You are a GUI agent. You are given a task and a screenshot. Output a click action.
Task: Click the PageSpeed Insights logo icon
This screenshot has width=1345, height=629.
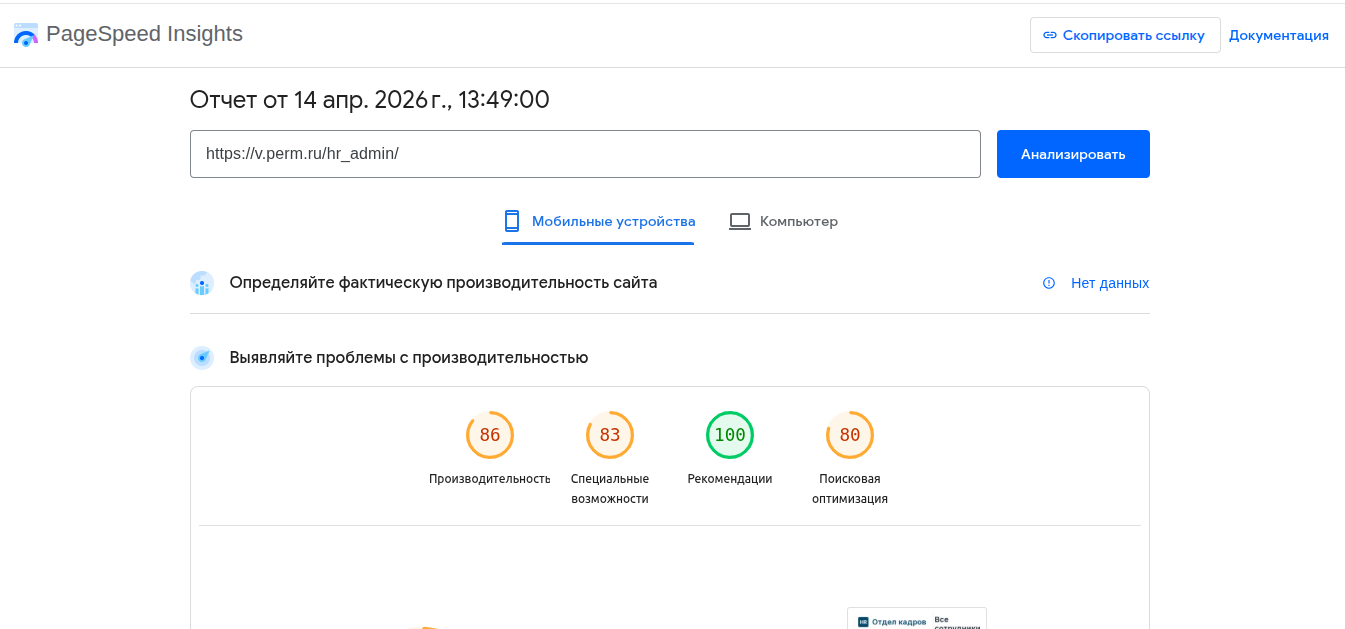click(26, 34)
